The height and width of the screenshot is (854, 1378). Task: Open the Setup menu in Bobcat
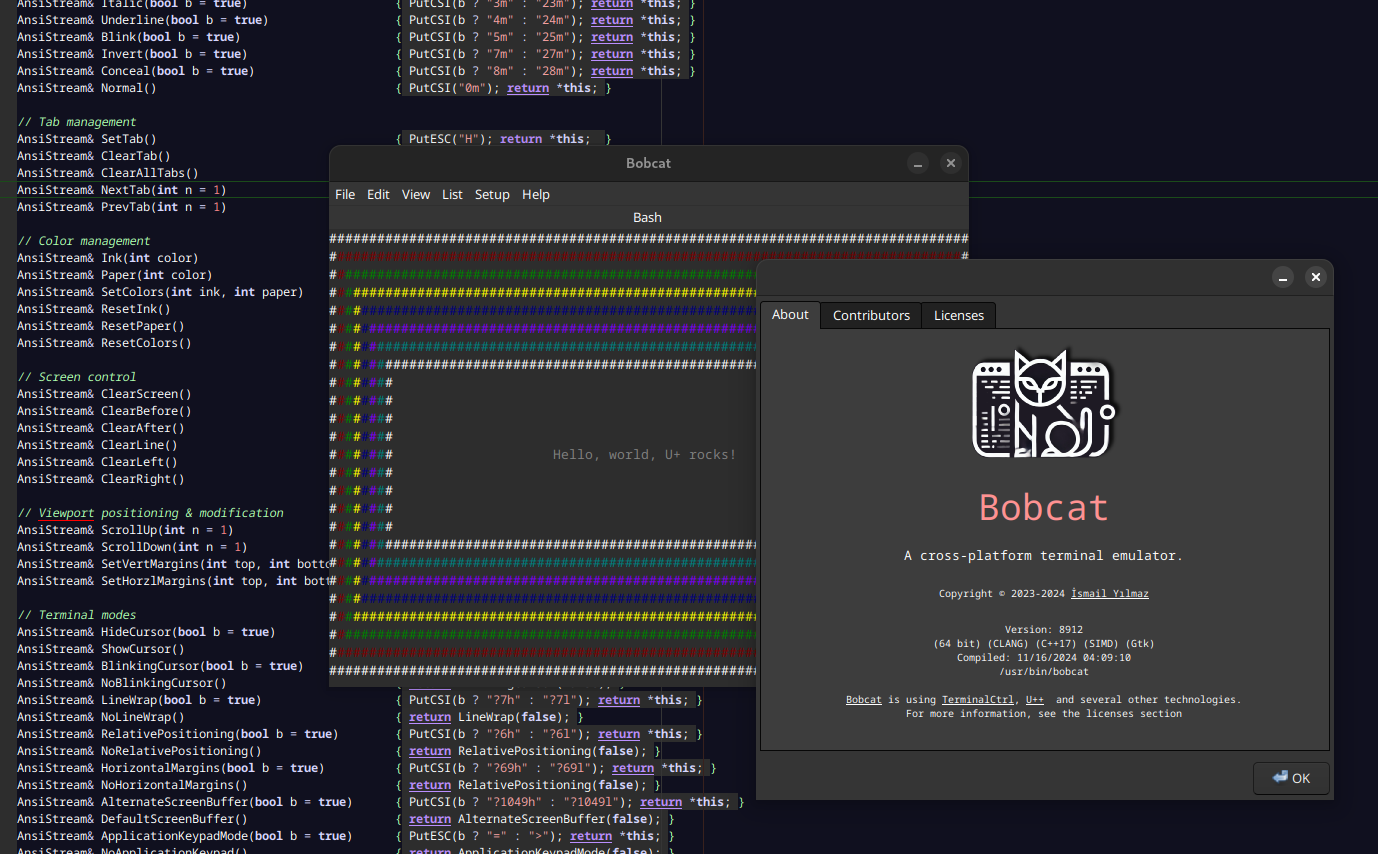pyautogui.click(x=492, y=194)
